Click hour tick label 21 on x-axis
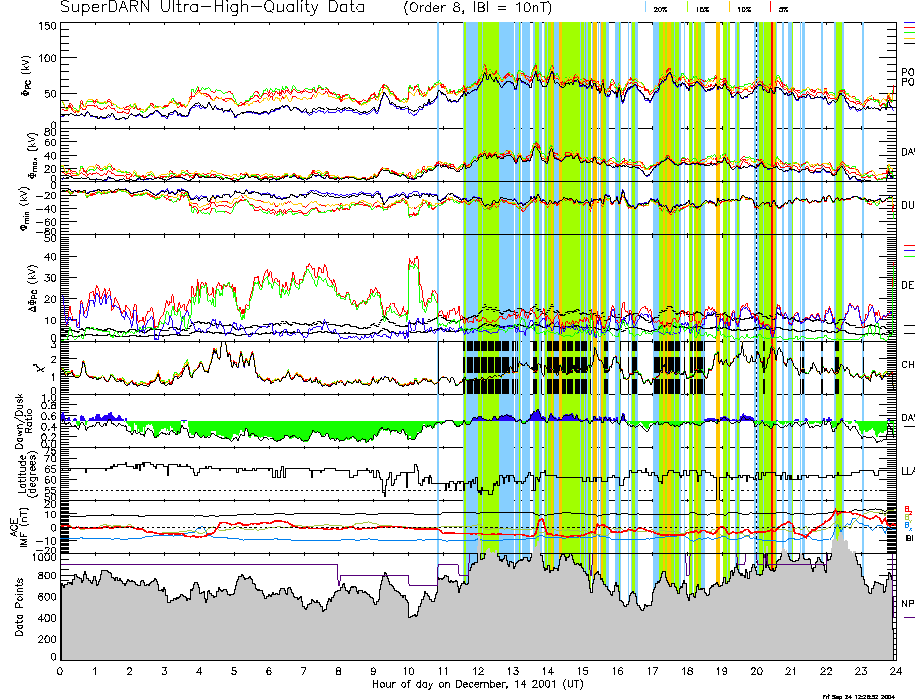This screenshot has width=915, height=700. [791, 671]
